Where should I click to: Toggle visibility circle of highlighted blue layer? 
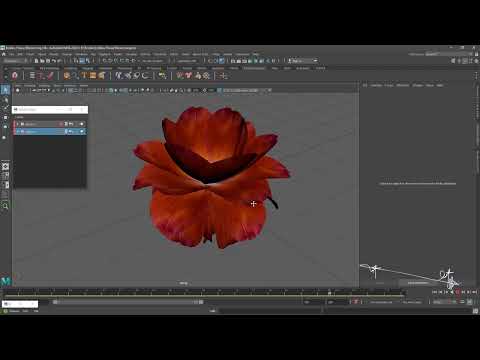tap(82, 132)
